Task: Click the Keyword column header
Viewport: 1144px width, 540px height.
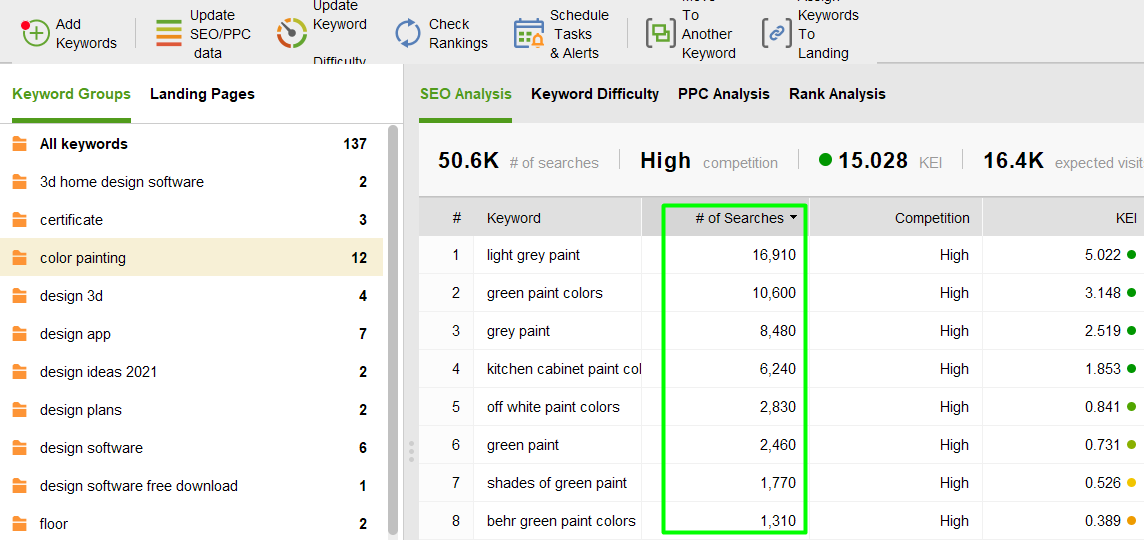Action: pos(513,218)
